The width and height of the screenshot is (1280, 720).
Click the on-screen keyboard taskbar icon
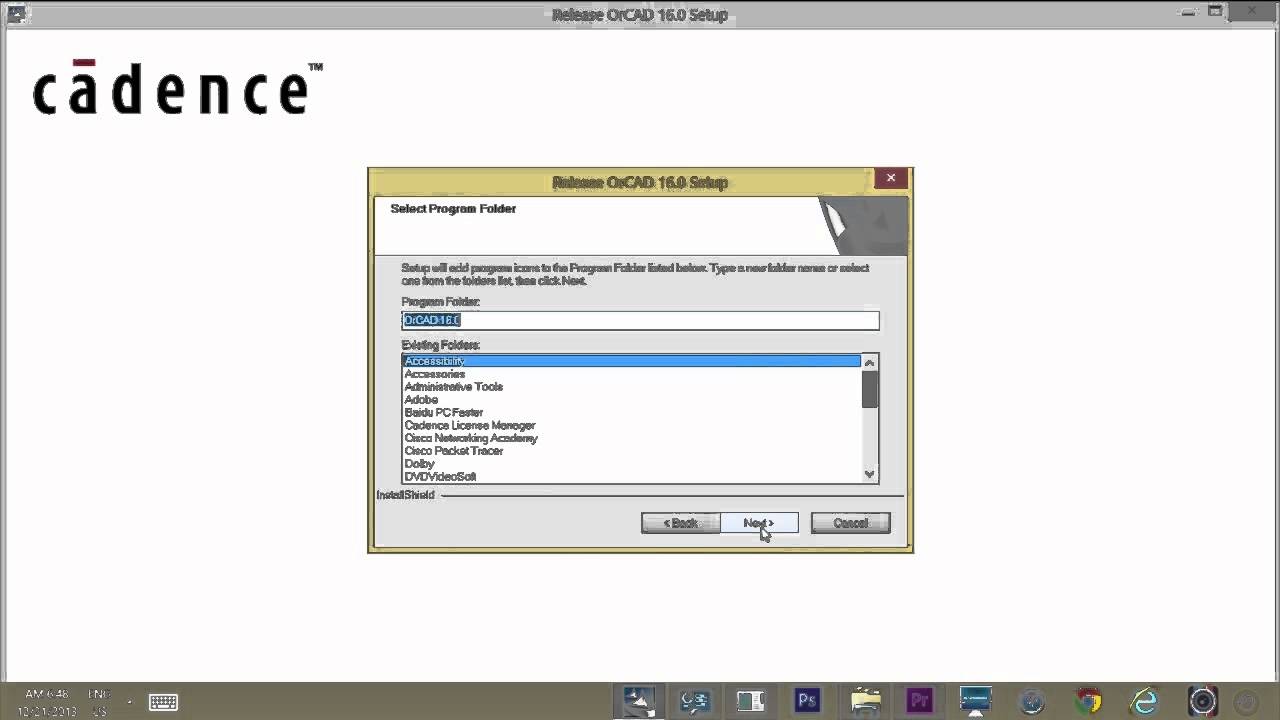coord(163,702)
